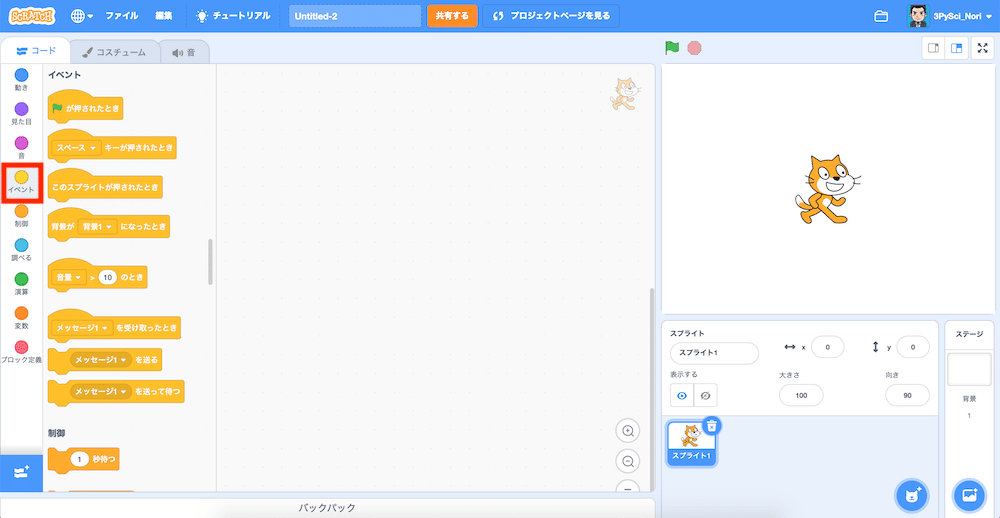Open the language globe menu
The image size is (1000, 518).
[82, 16]
